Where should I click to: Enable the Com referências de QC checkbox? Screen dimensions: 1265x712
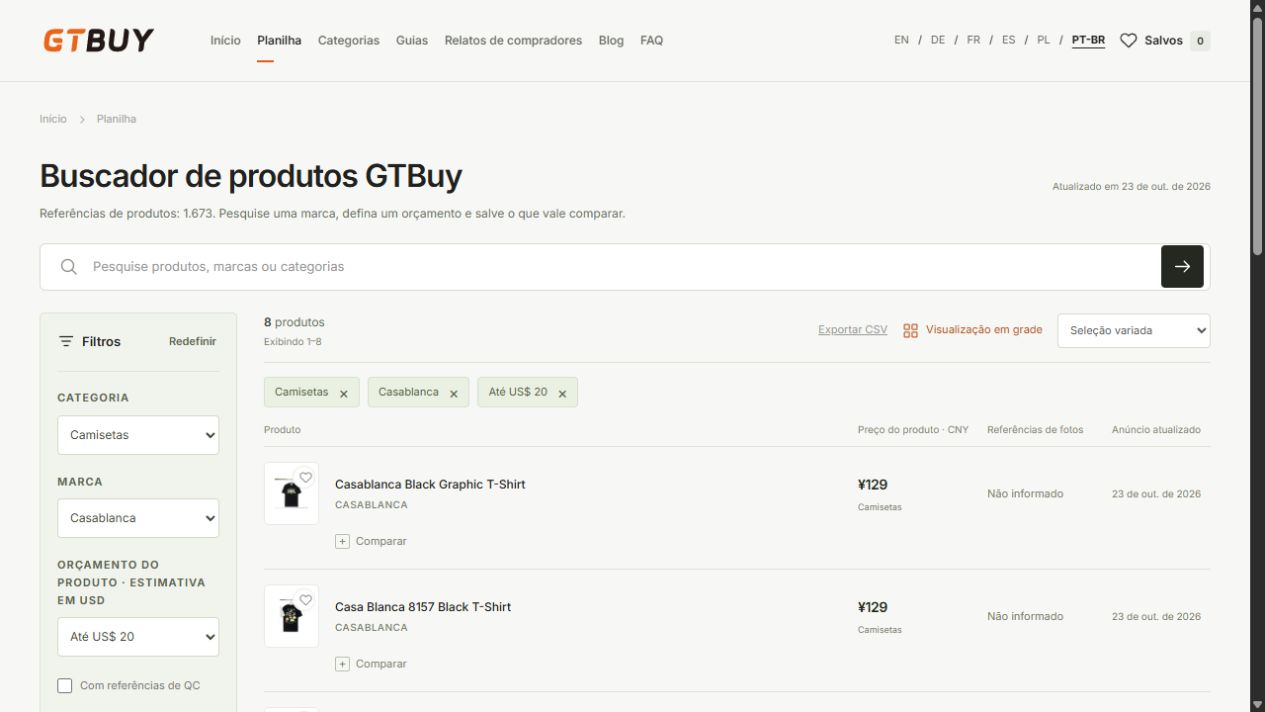[65, 686]
